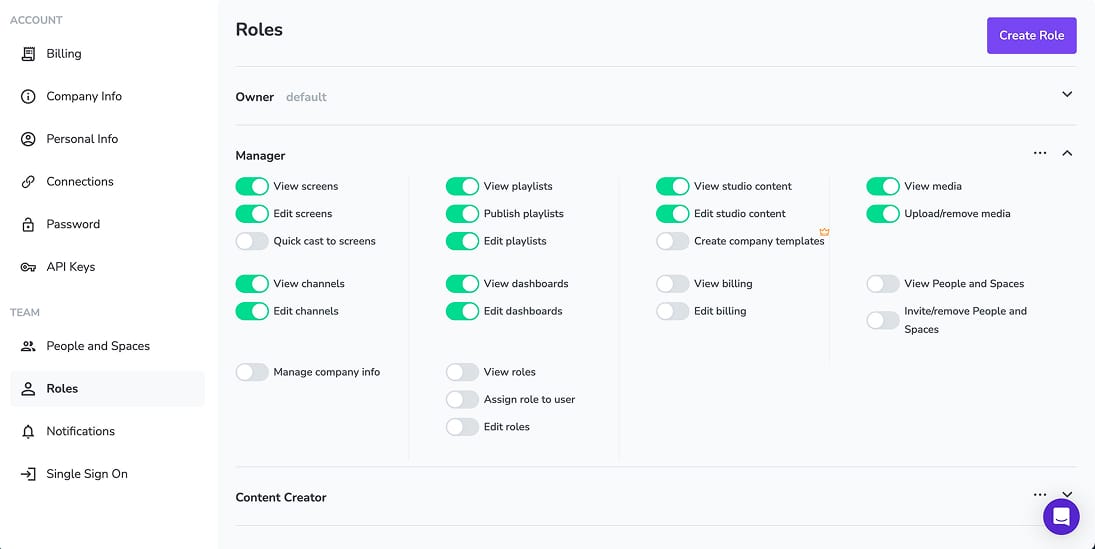Screen dimensions: 1095x549
Task: Disable the Edit screens toggle
Action: [x=252, y=214]
